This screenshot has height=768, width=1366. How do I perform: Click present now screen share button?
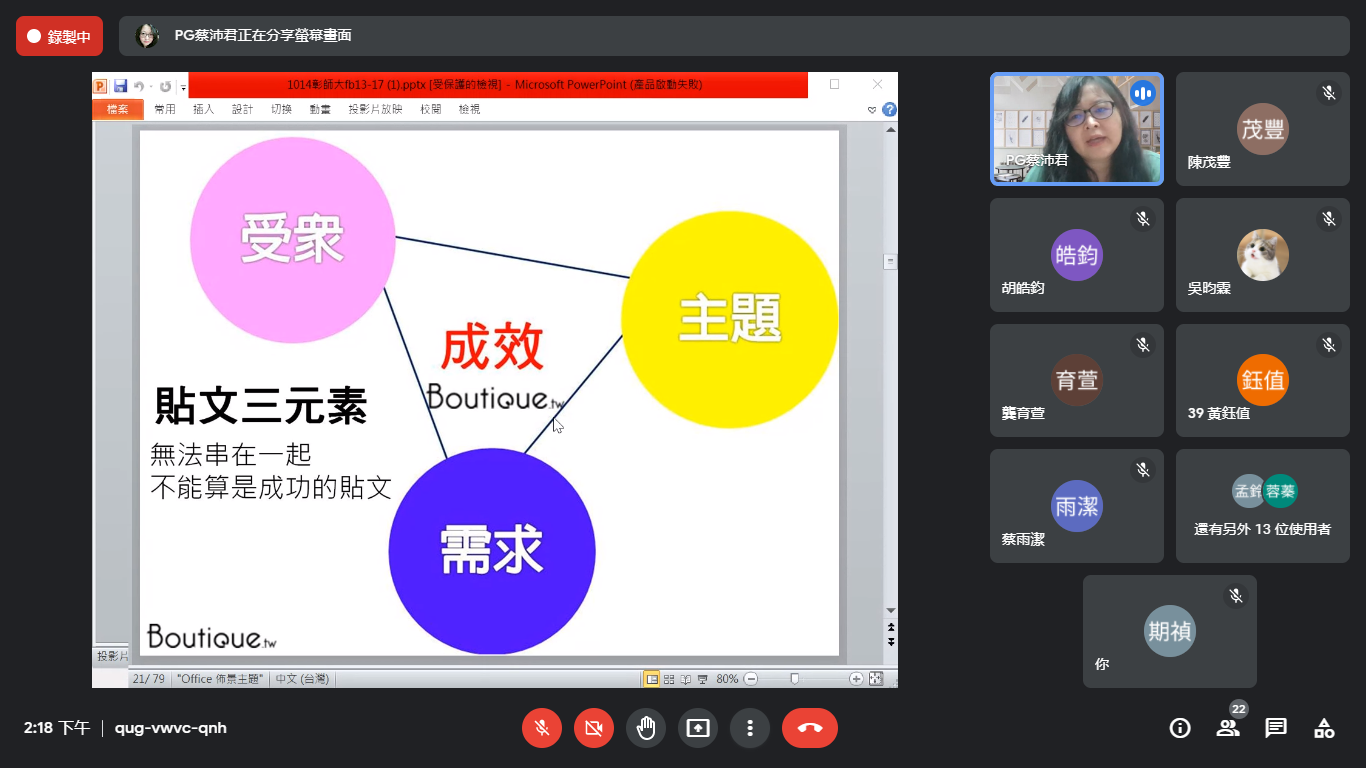point(698,728)
